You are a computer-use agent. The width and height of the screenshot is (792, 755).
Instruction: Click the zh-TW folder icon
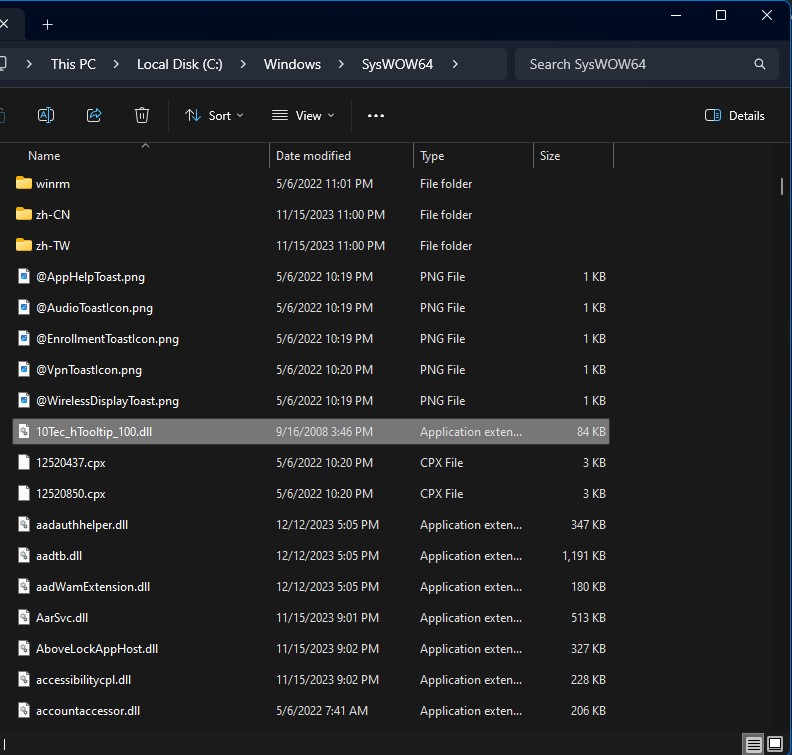tap(24, 245)
